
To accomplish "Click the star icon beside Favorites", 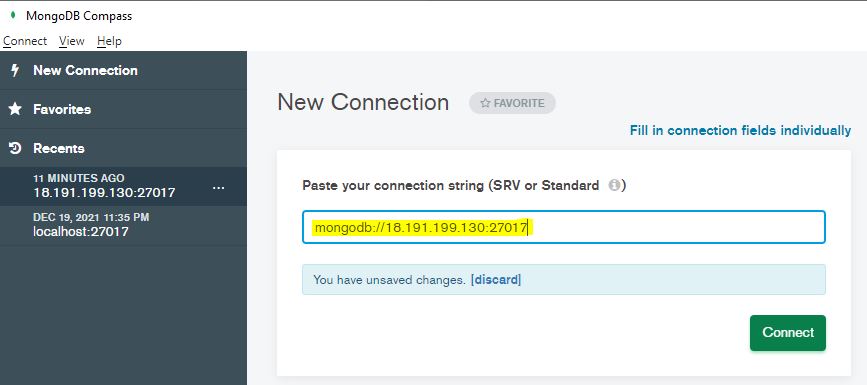I will (x=15, y=109).
